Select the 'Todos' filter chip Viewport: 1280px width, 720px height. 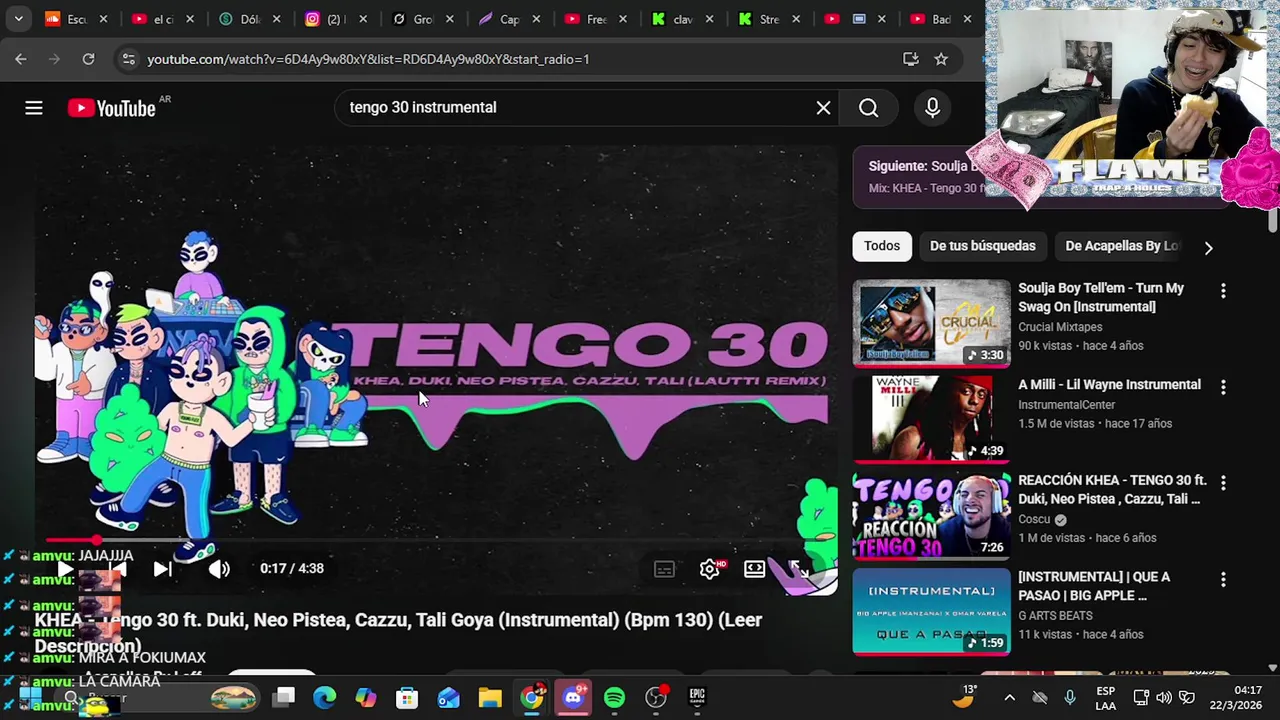click(882, 246)
